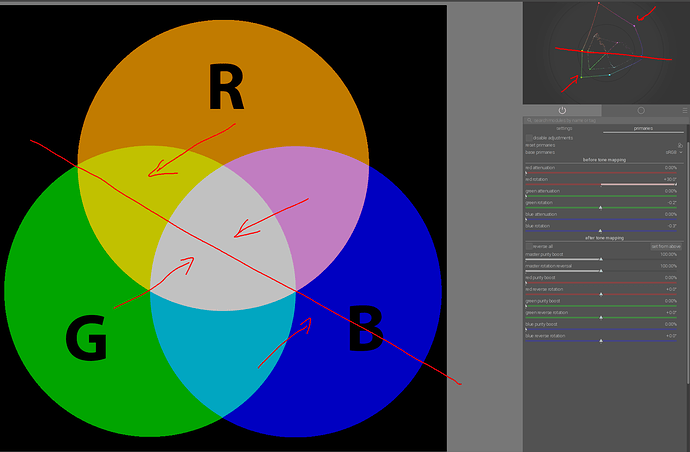Open the module presets hamburger menu
This screenshot has width=690, height=452.
tap(685, 110)
